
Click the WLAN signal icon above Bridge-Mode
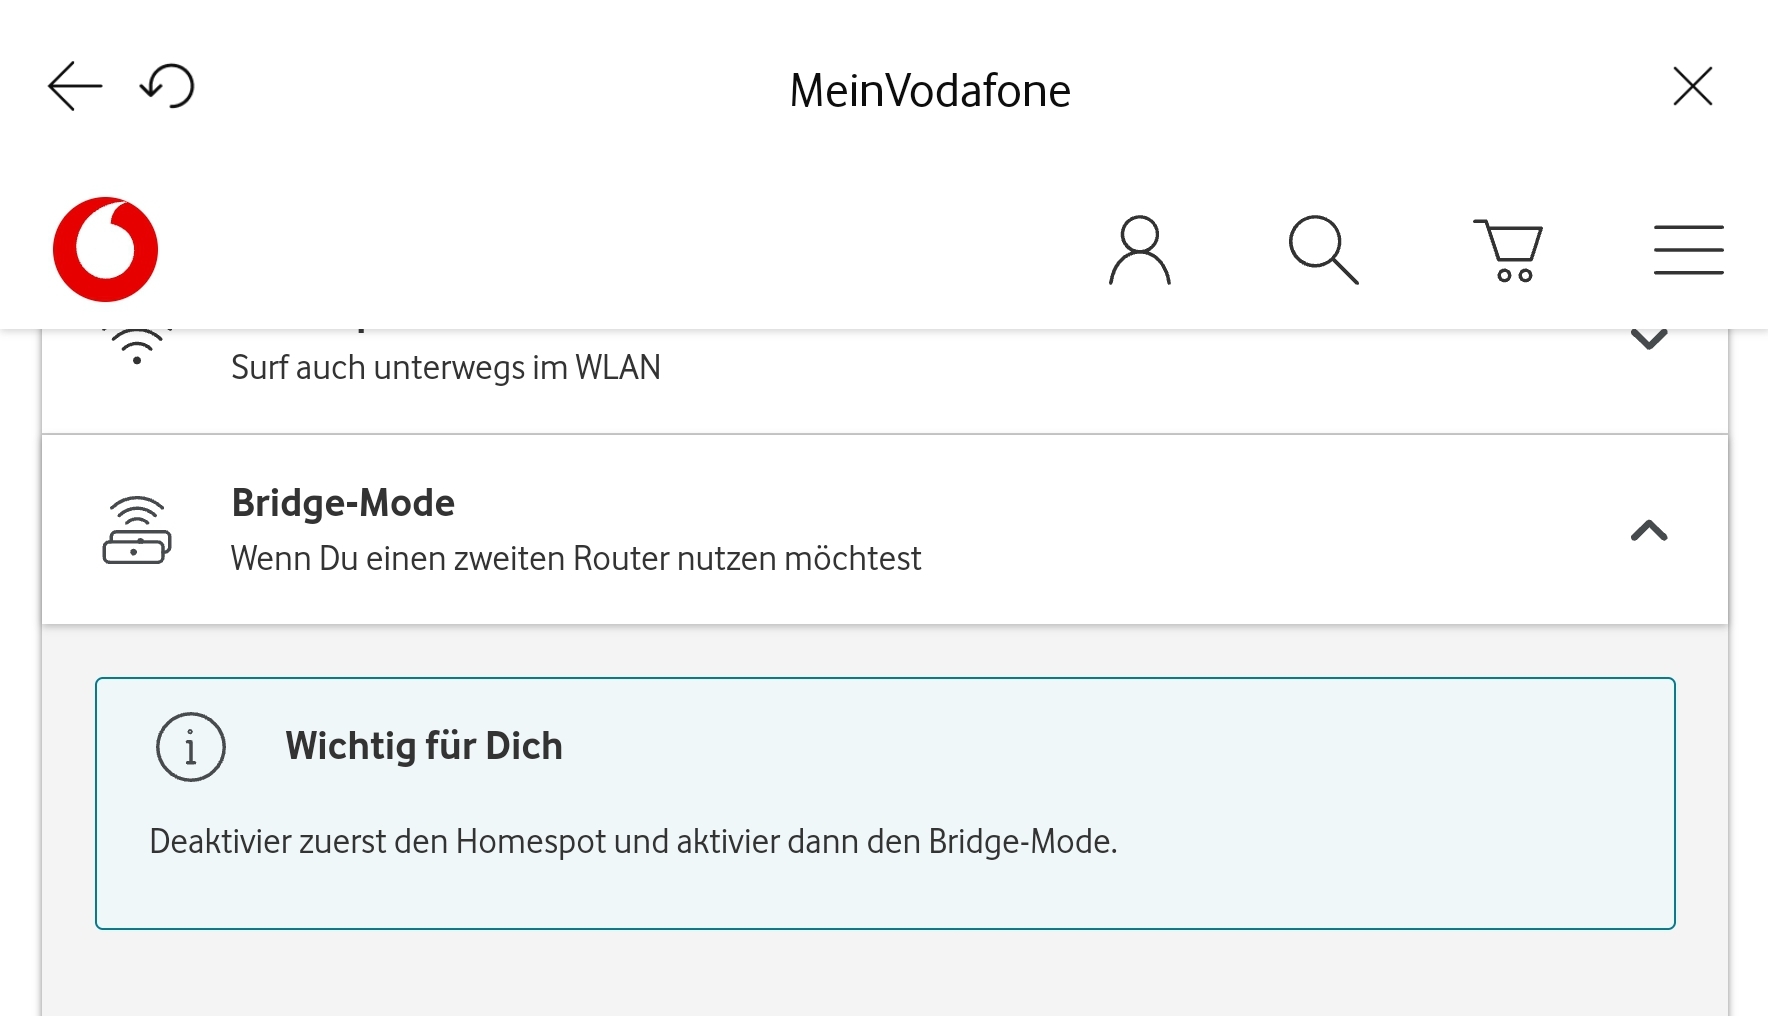[137, 347]
